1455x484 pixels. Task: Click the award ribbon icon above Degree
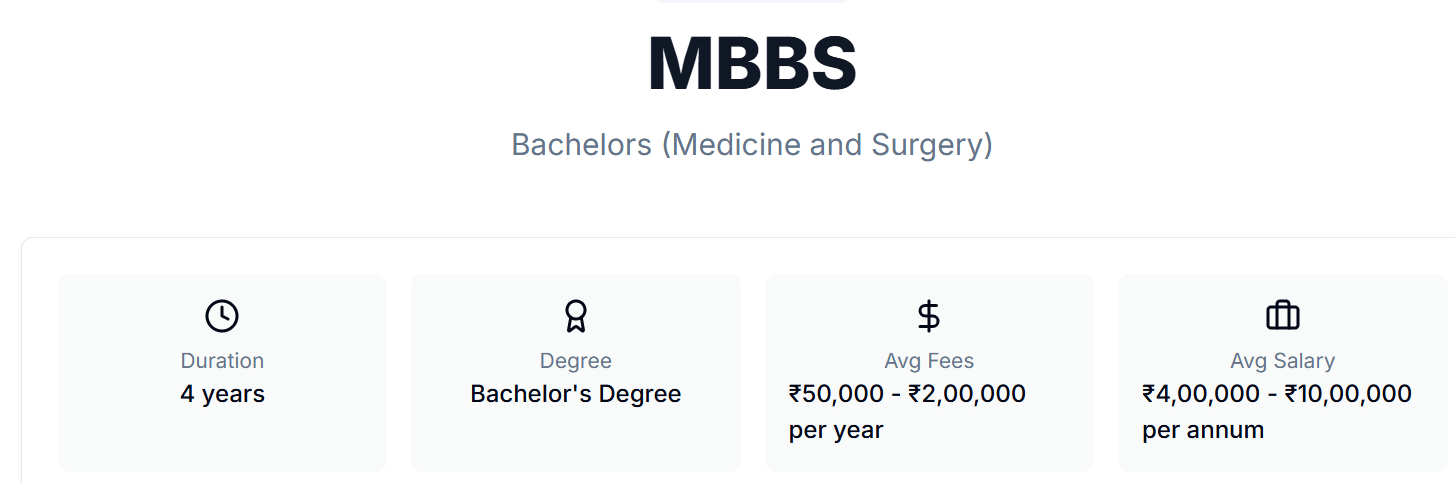[x=576, y=316]
